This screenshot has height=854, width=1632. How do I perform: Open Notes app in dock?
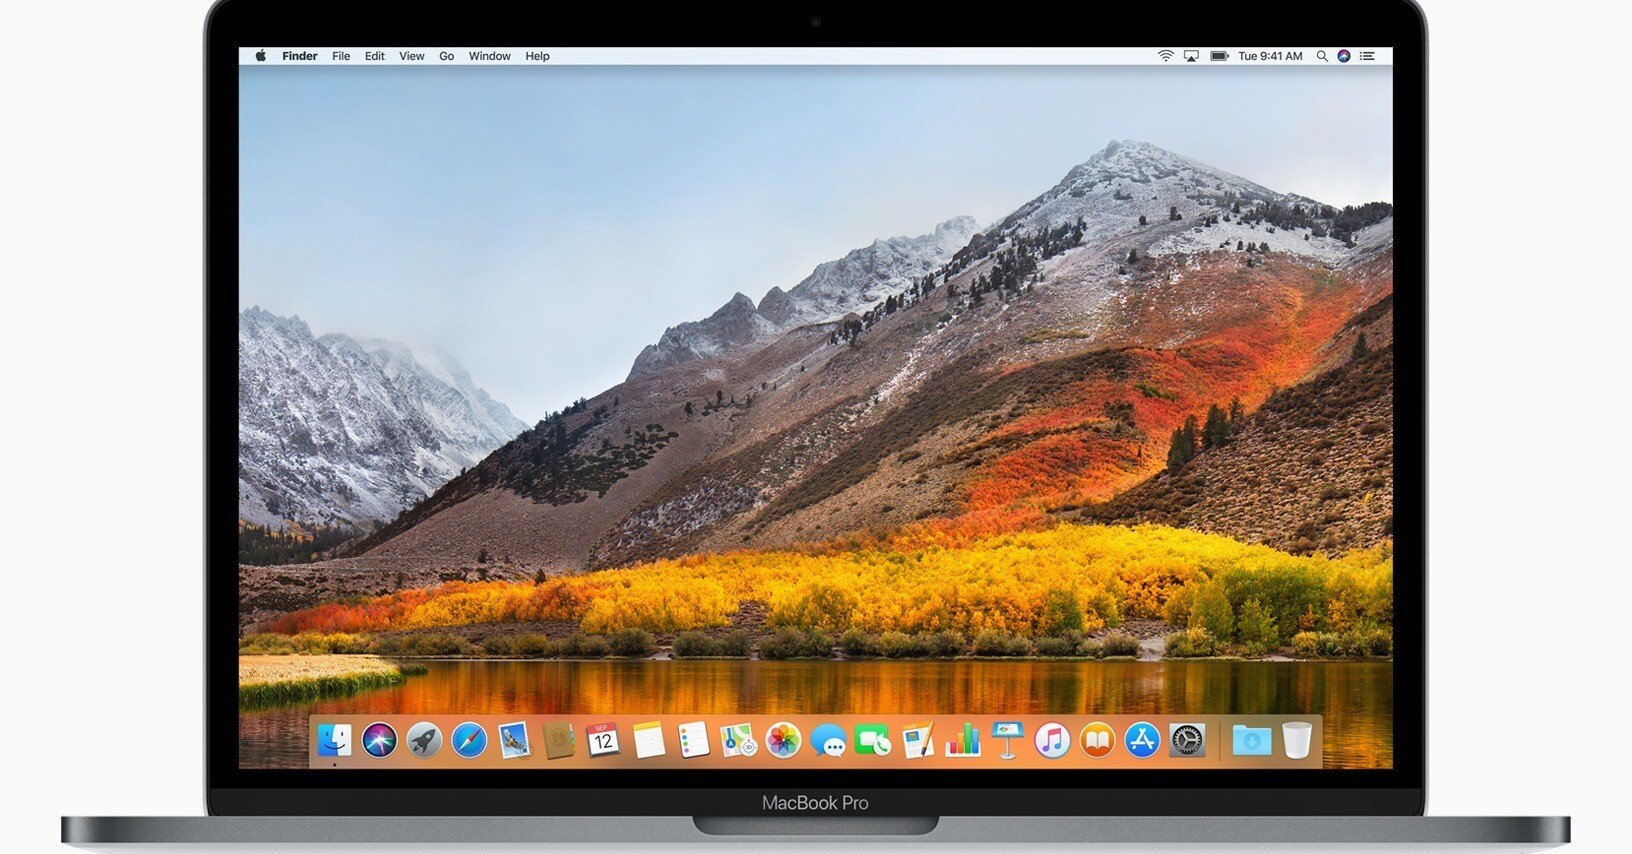[648, 740]
